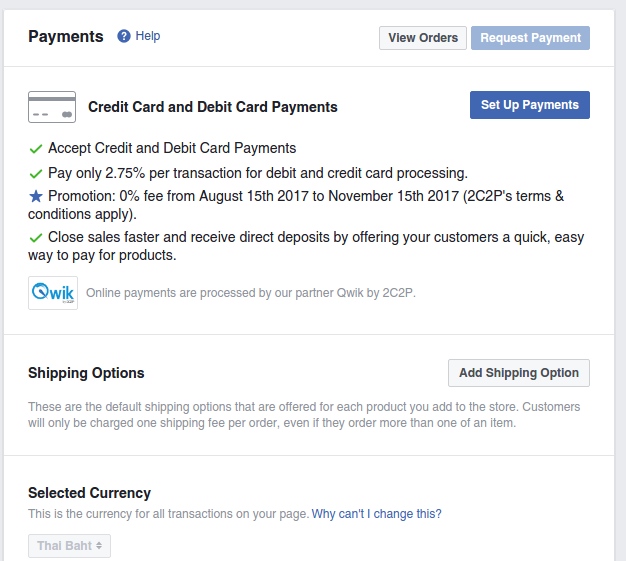This screenshot has height=561, width=626.
Task: Click the Selected Currency heading
Action: click(x=89, y=493)
